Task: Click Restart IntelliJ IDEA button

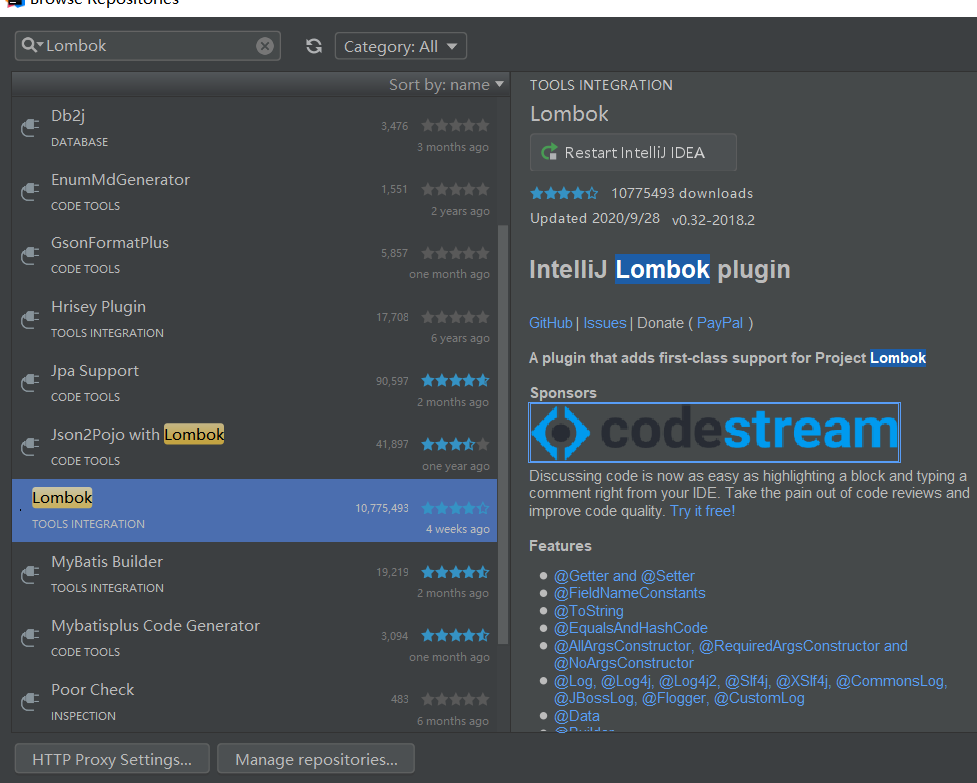Action: click(633, 153)
